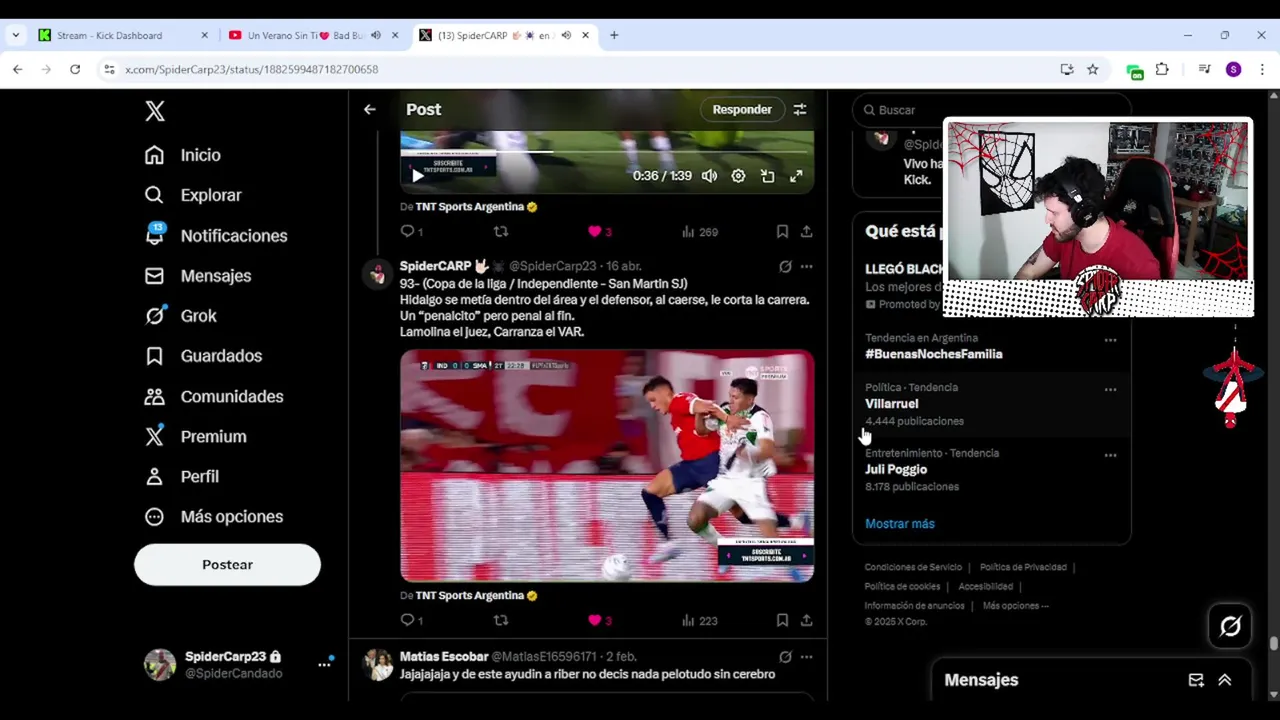Open Juli Poggio trending topic
1280x720 pixels.
[x=896, y=469]
